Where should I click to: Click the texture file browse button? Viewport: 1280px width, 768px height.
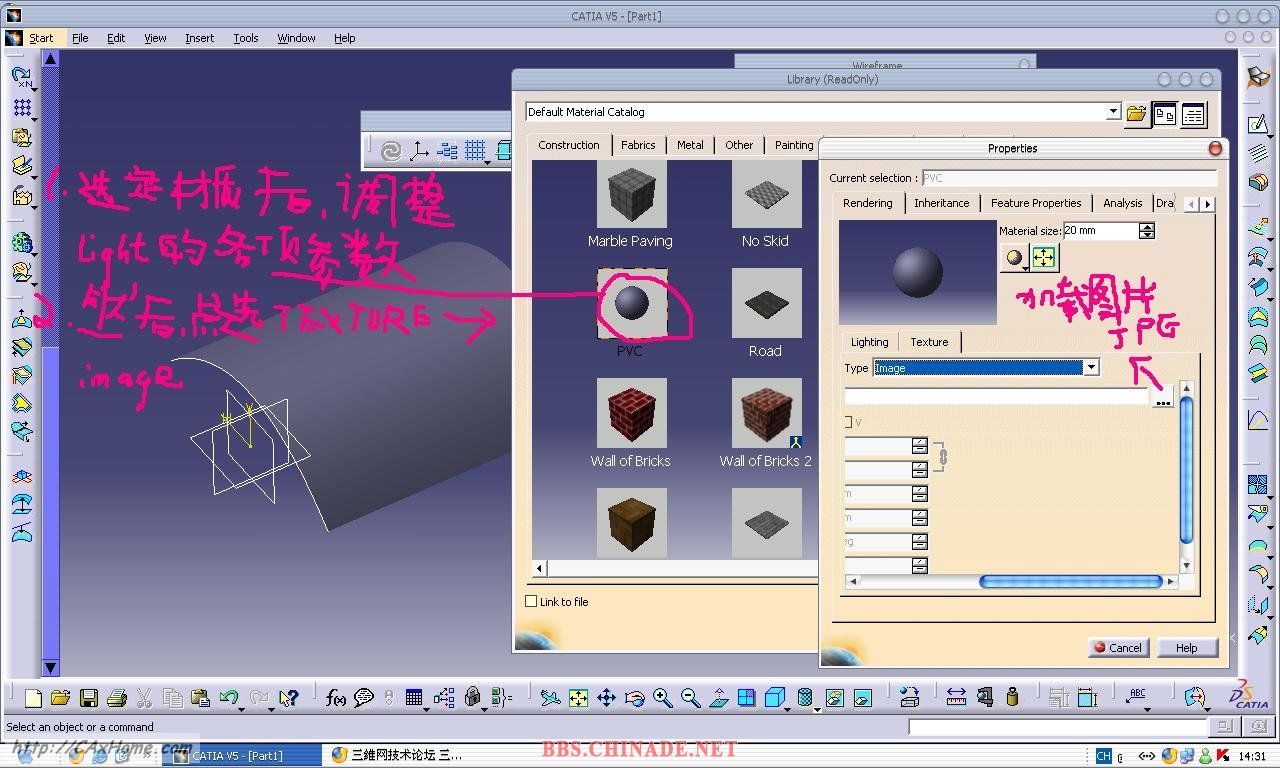coord(1162,398)
